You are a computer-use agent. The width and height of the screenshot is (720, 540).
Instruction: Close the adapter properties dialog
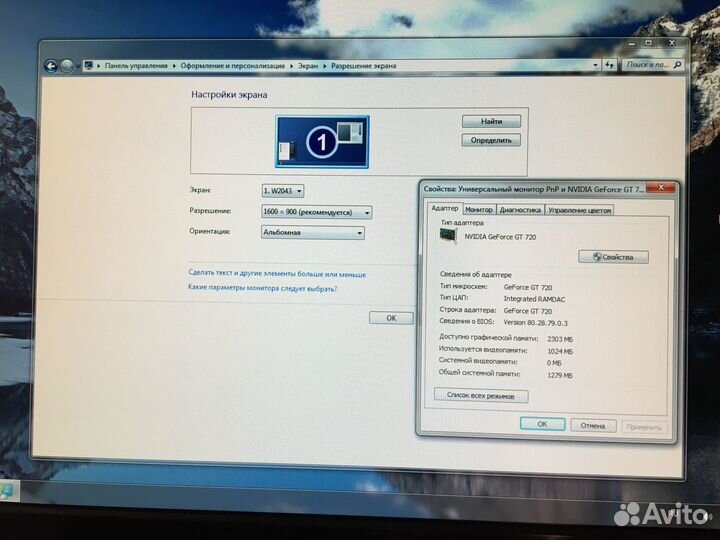coord(658,188)
